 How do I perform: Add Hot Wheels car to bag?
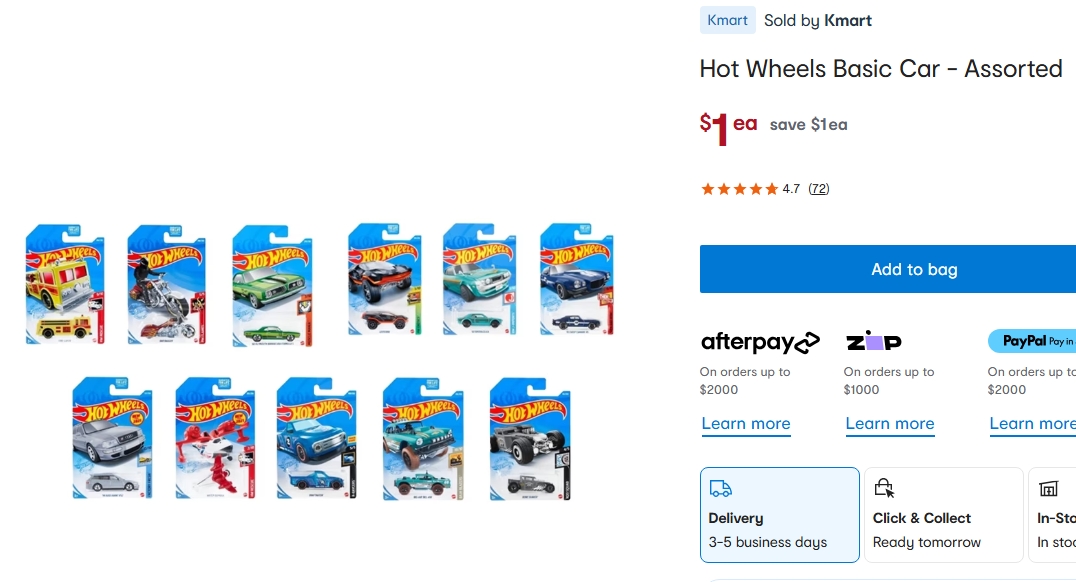point(888,269)
